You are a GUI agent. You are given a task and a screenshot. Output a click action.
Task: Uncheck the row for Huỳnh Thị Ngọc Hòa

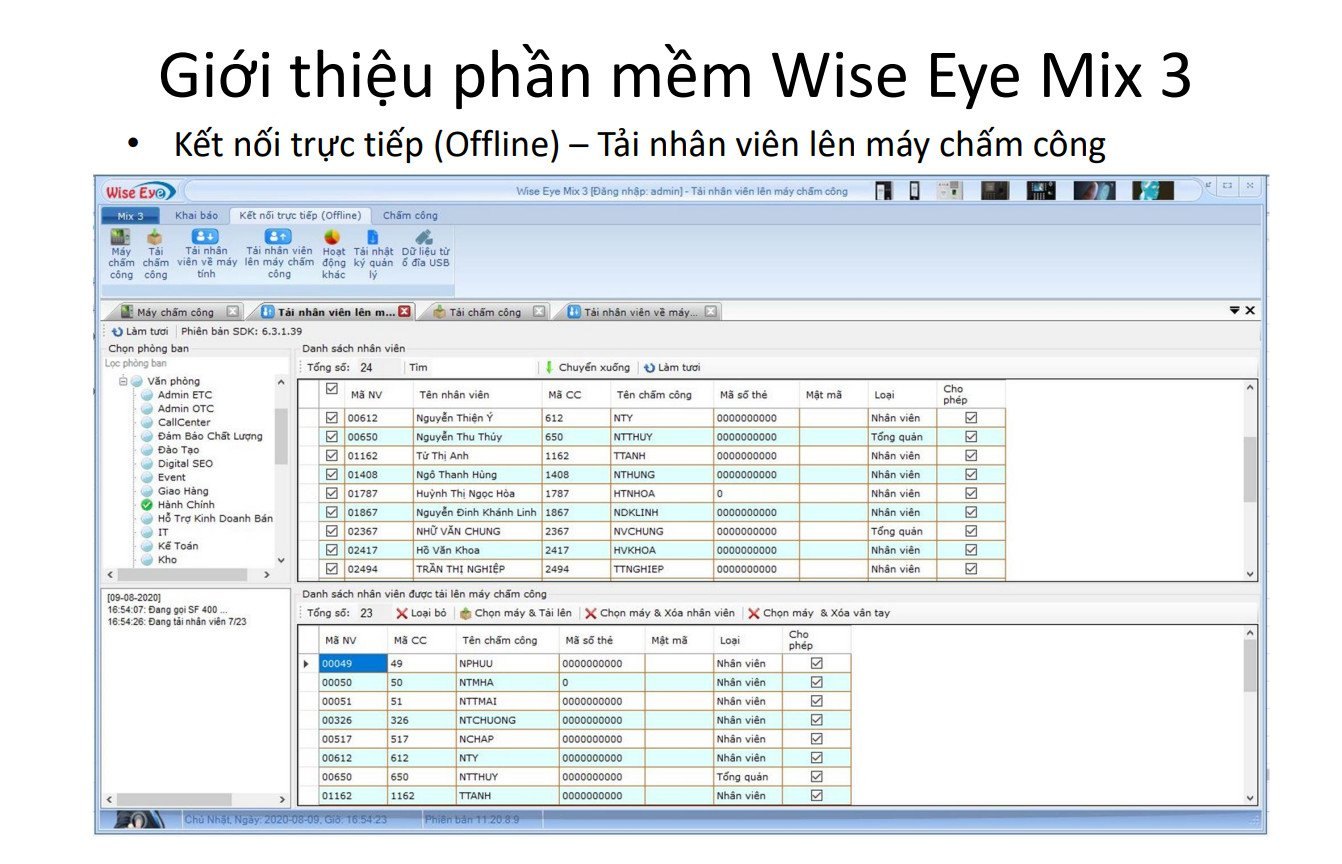[332, 494]
